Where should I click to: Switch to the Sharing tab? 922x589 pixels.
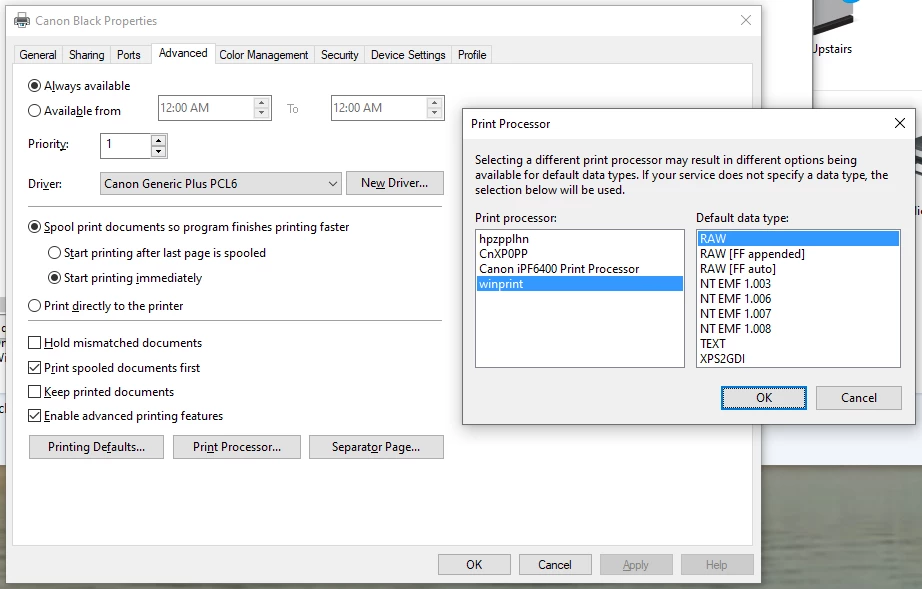[86, 55]
